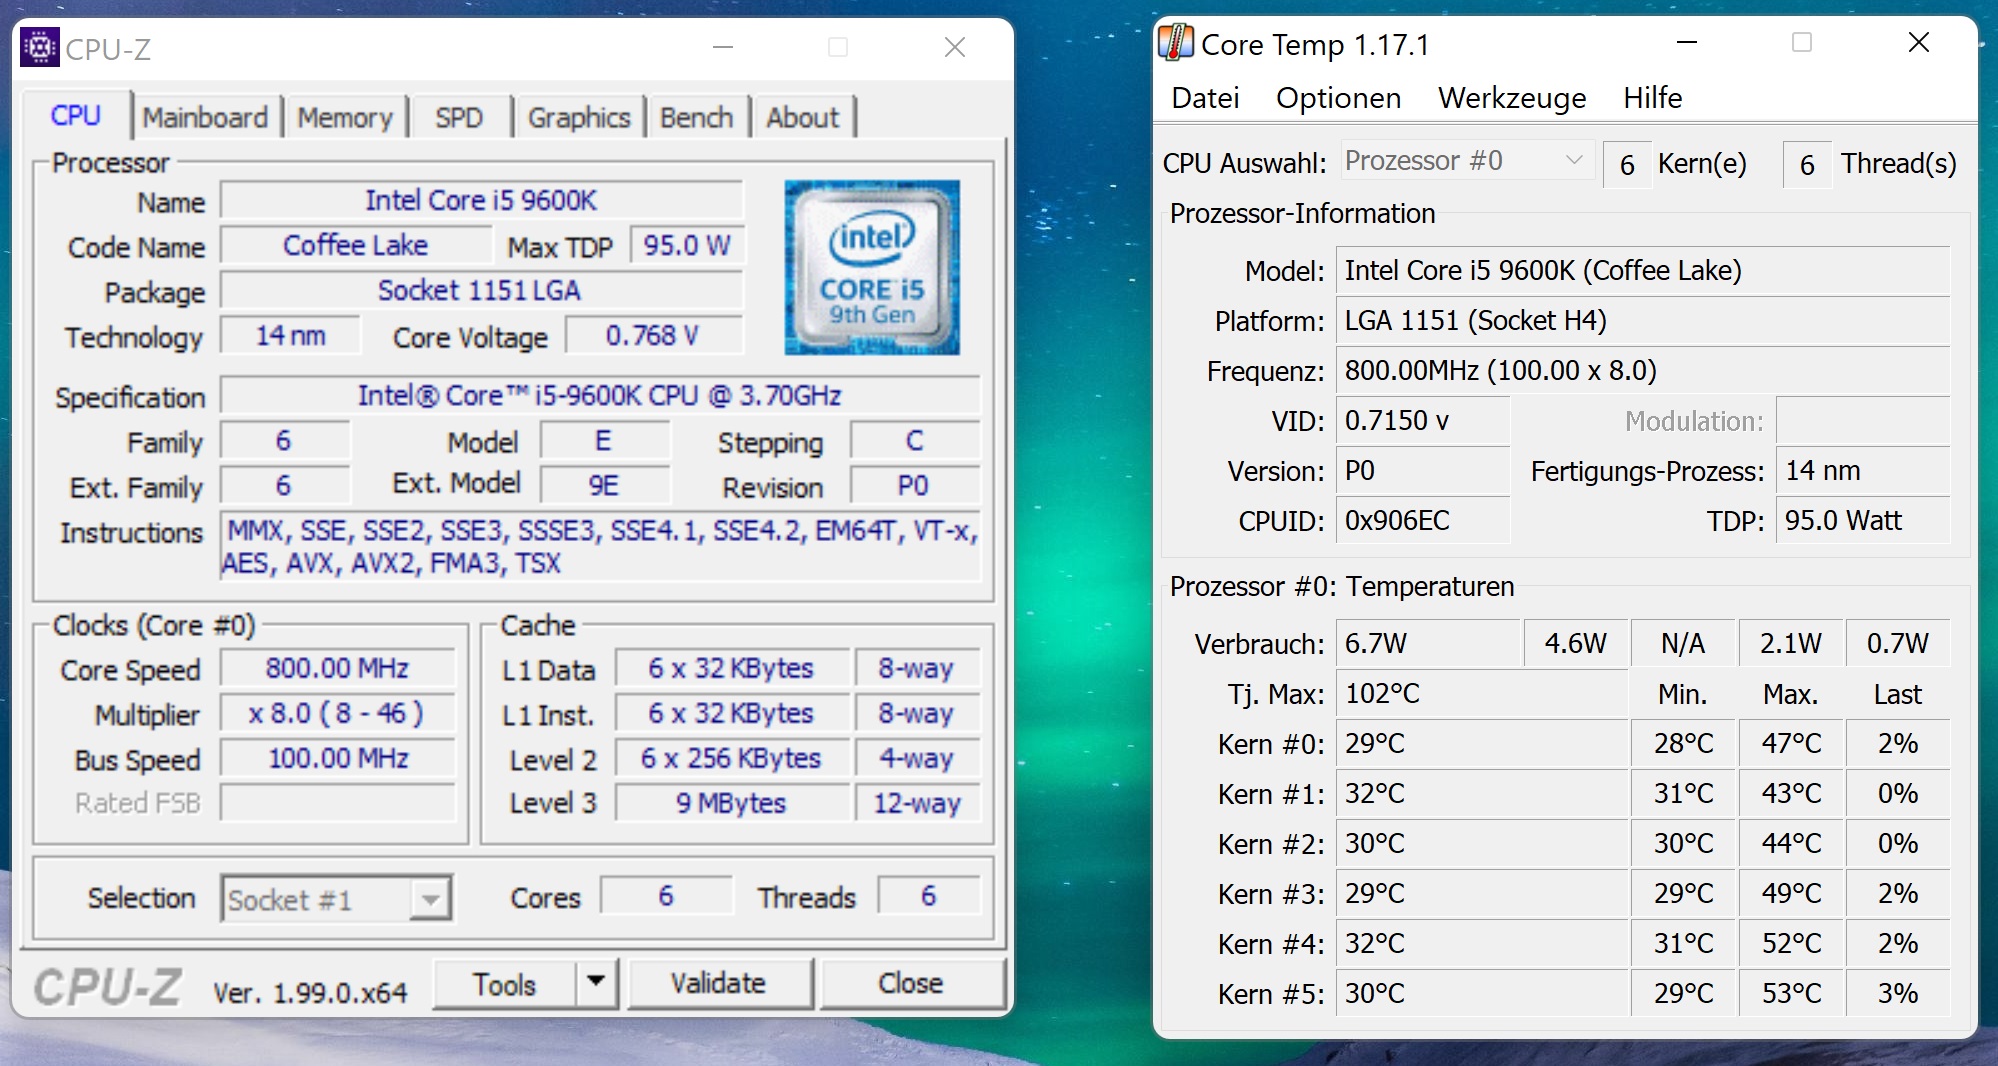Click the Cores value 6 in CPU-Z
Image resolution: width=1998 pixels, height=1066 pixels.
pos(666,895)
